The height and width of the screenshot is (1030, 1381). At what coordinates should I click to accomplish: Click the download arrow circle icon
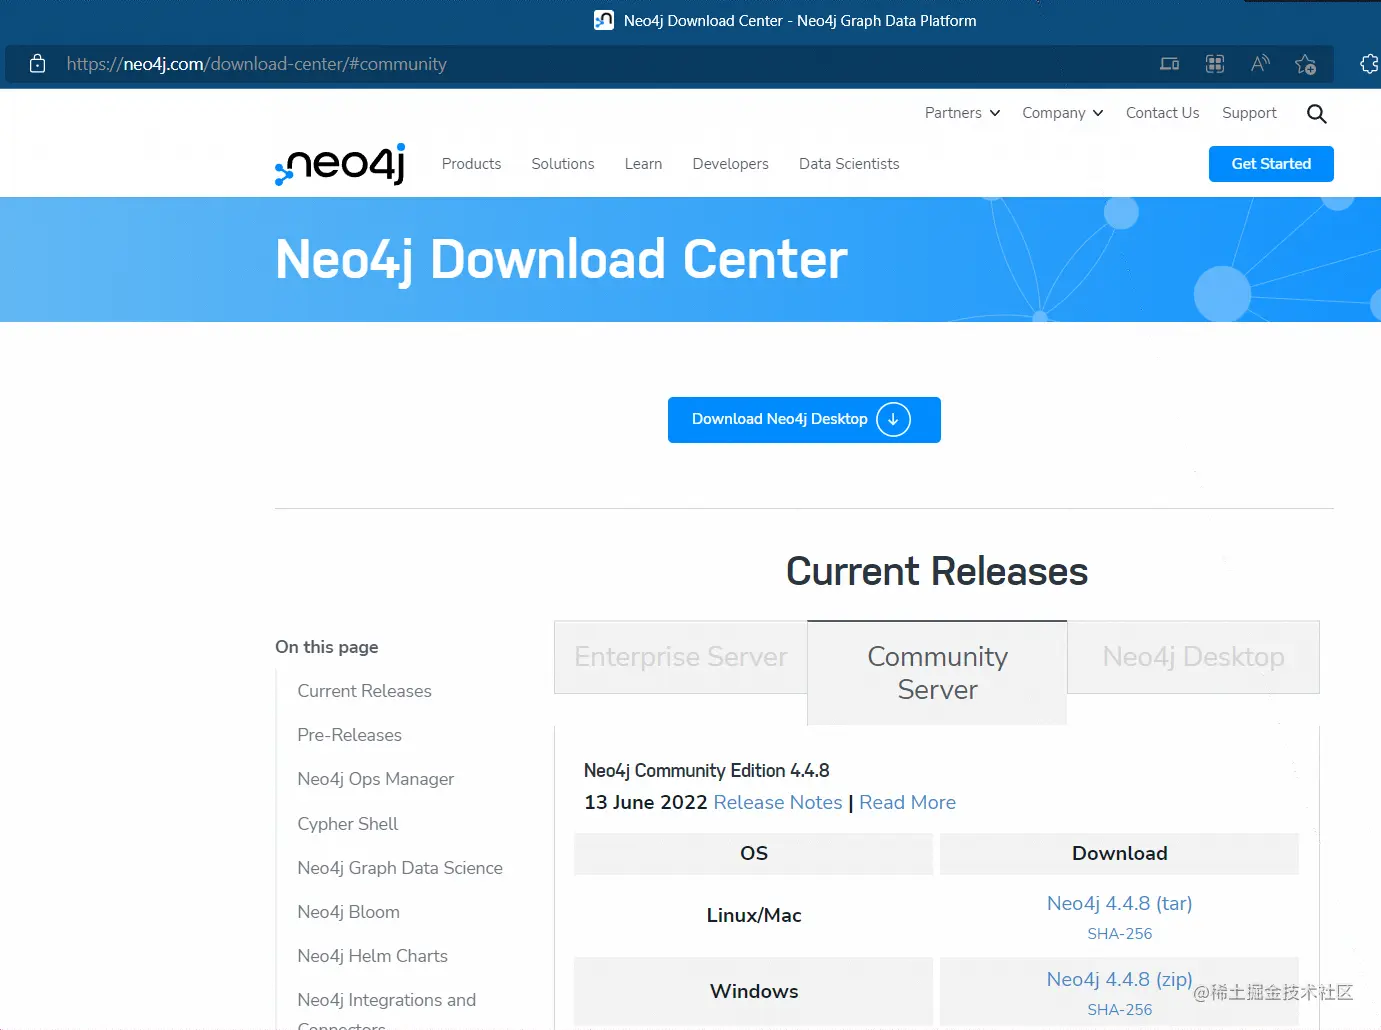pyautogui.click(x=893, y=419)
